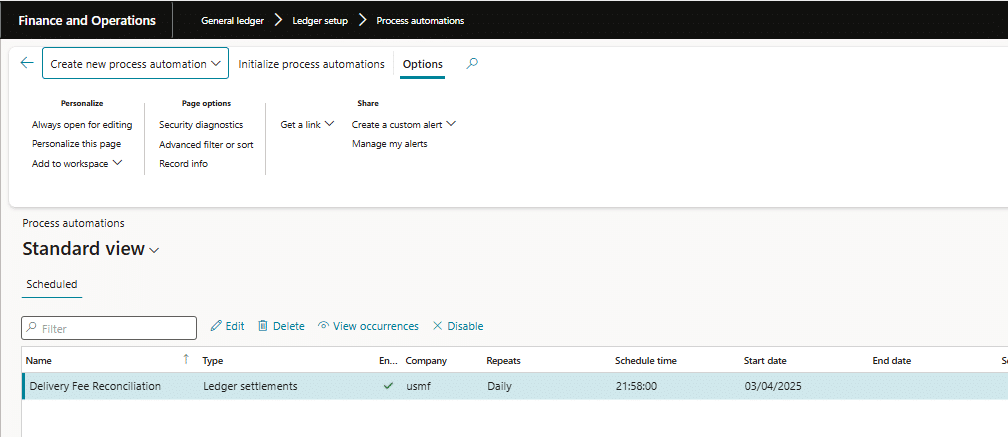
Task: Click the Daily repeats cell
Action: (498, 386)
